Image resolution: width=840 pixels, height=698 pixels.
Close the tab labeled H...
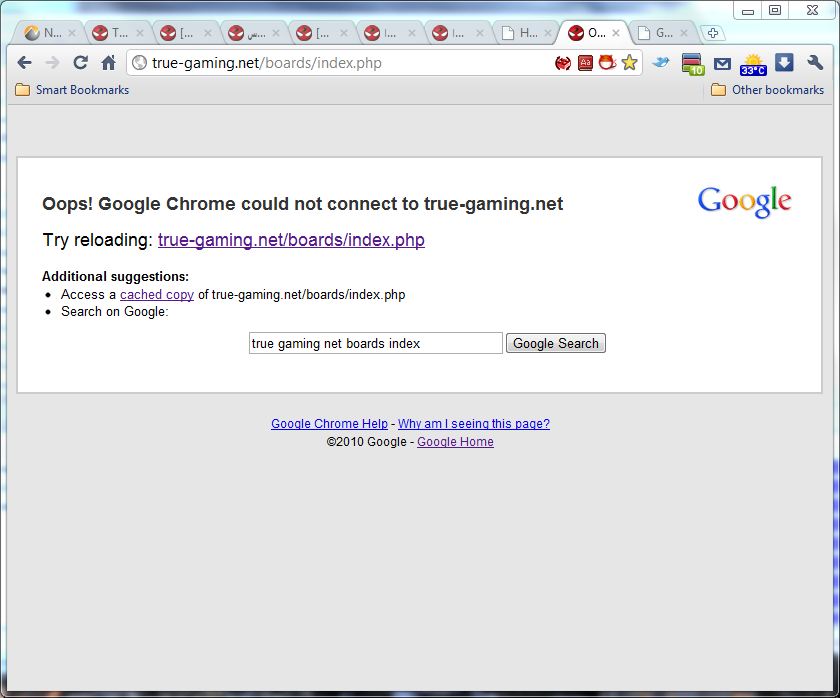(548, 33)
